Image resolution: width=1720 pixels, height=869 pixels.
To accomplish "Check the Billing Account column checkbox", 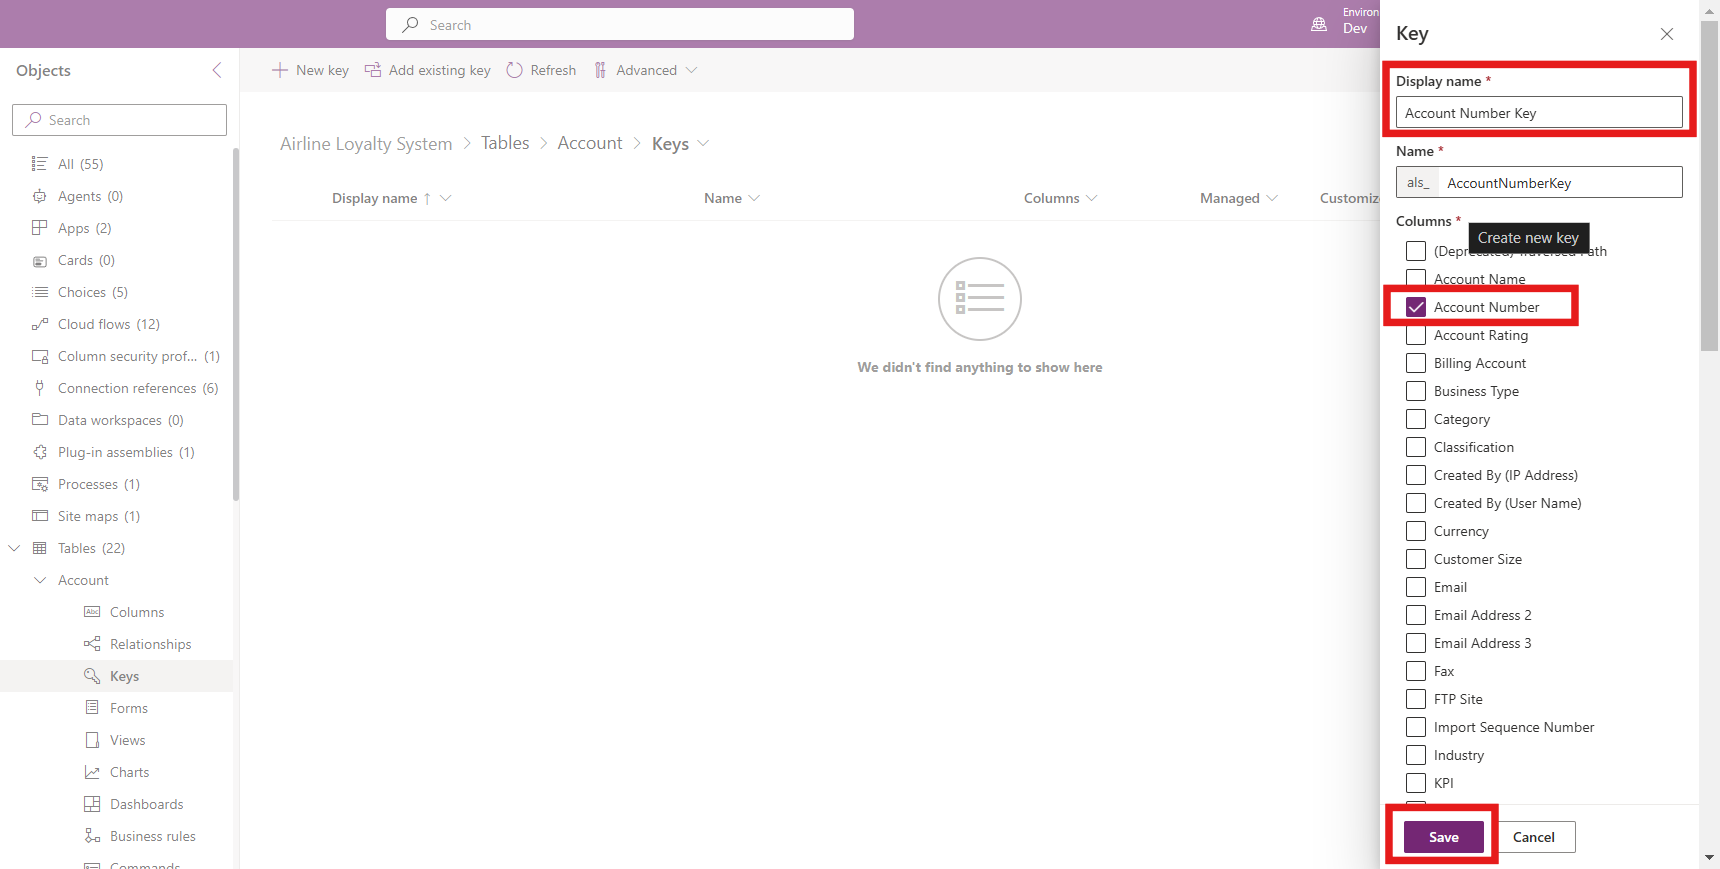I will pos(1416,363).
